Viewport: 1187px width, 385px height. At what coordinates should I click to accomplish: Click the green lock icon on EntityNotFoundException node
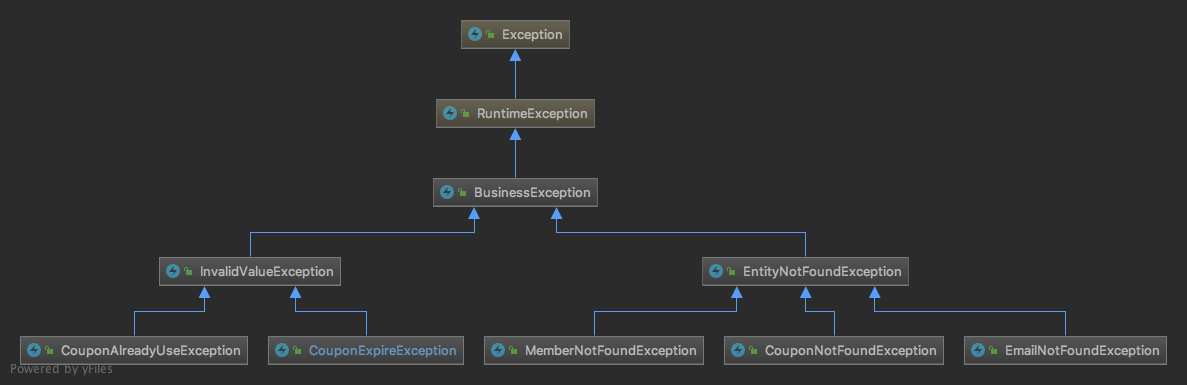coord(732,272)
